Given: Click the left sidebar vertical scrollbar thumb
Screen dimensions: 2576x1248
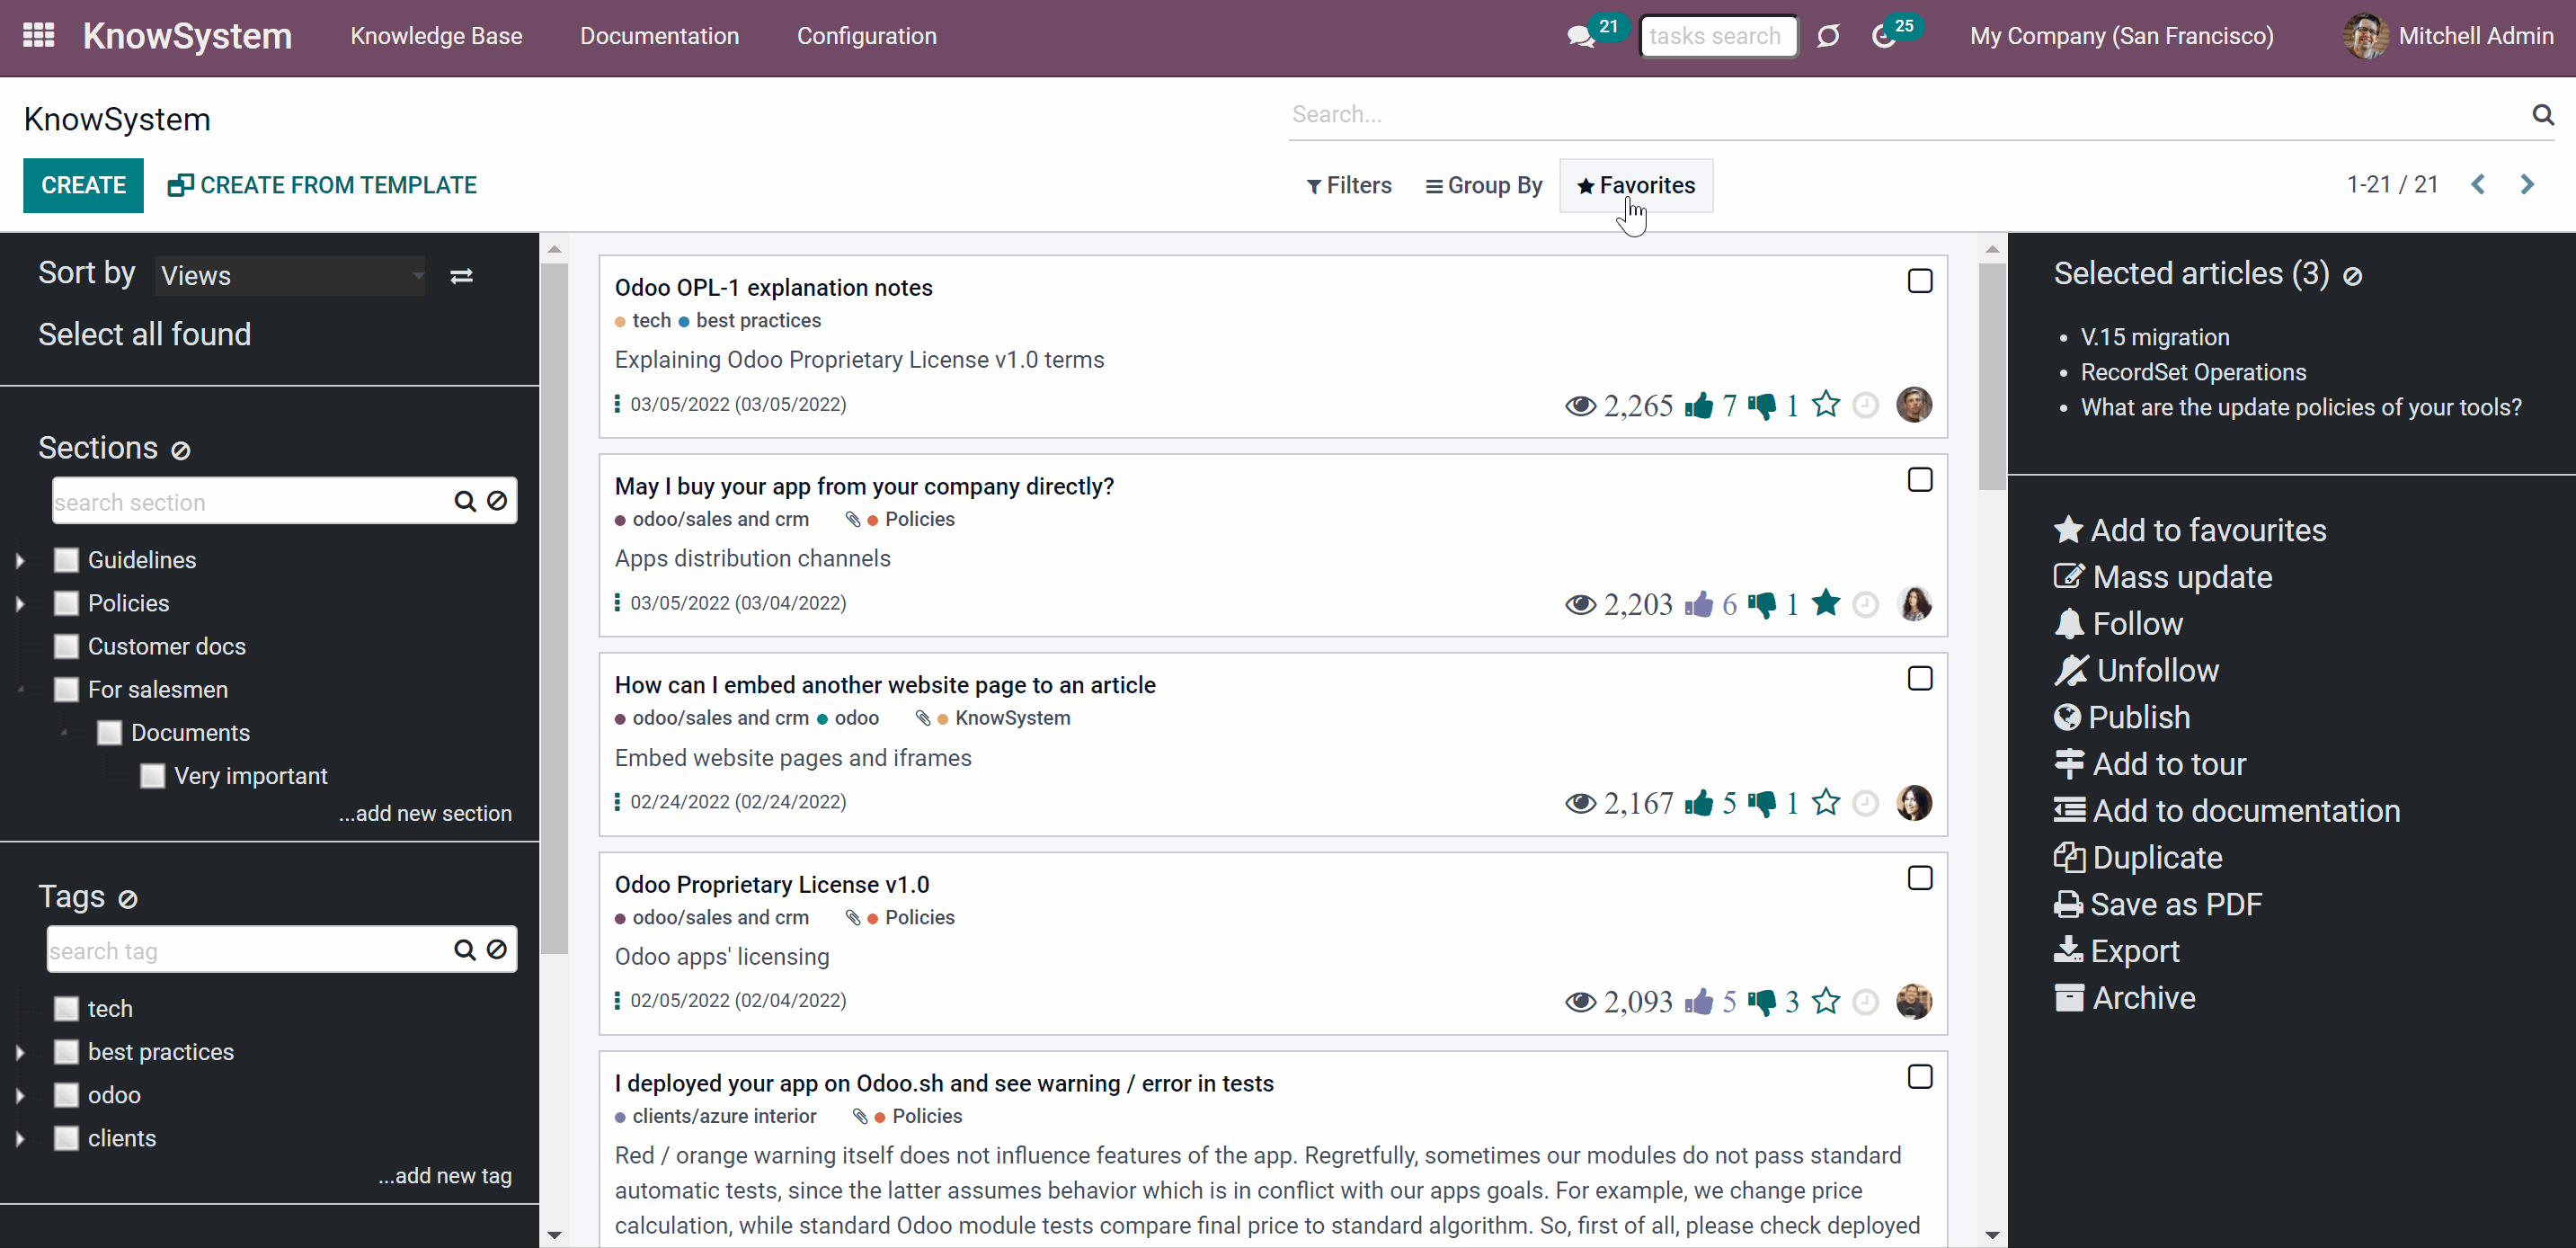Looking at the screenshot, I should [x=555, y=609].
